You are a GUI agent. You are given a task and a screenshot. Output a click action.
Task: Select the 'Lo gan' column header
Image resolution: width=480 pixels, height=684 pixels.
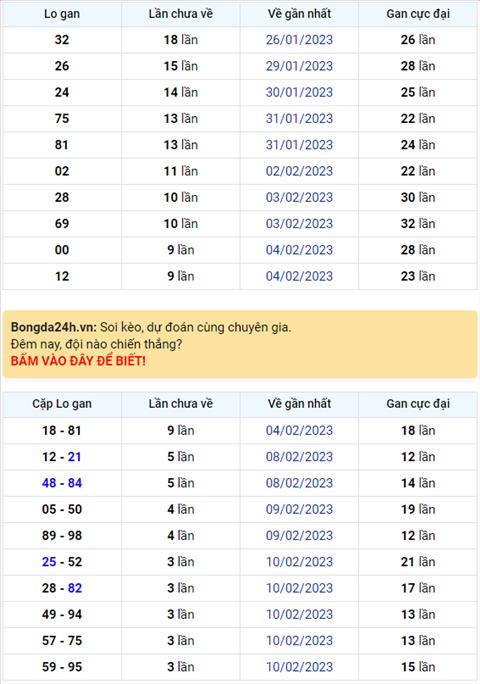pyautogui.click(x=62, y=14)
